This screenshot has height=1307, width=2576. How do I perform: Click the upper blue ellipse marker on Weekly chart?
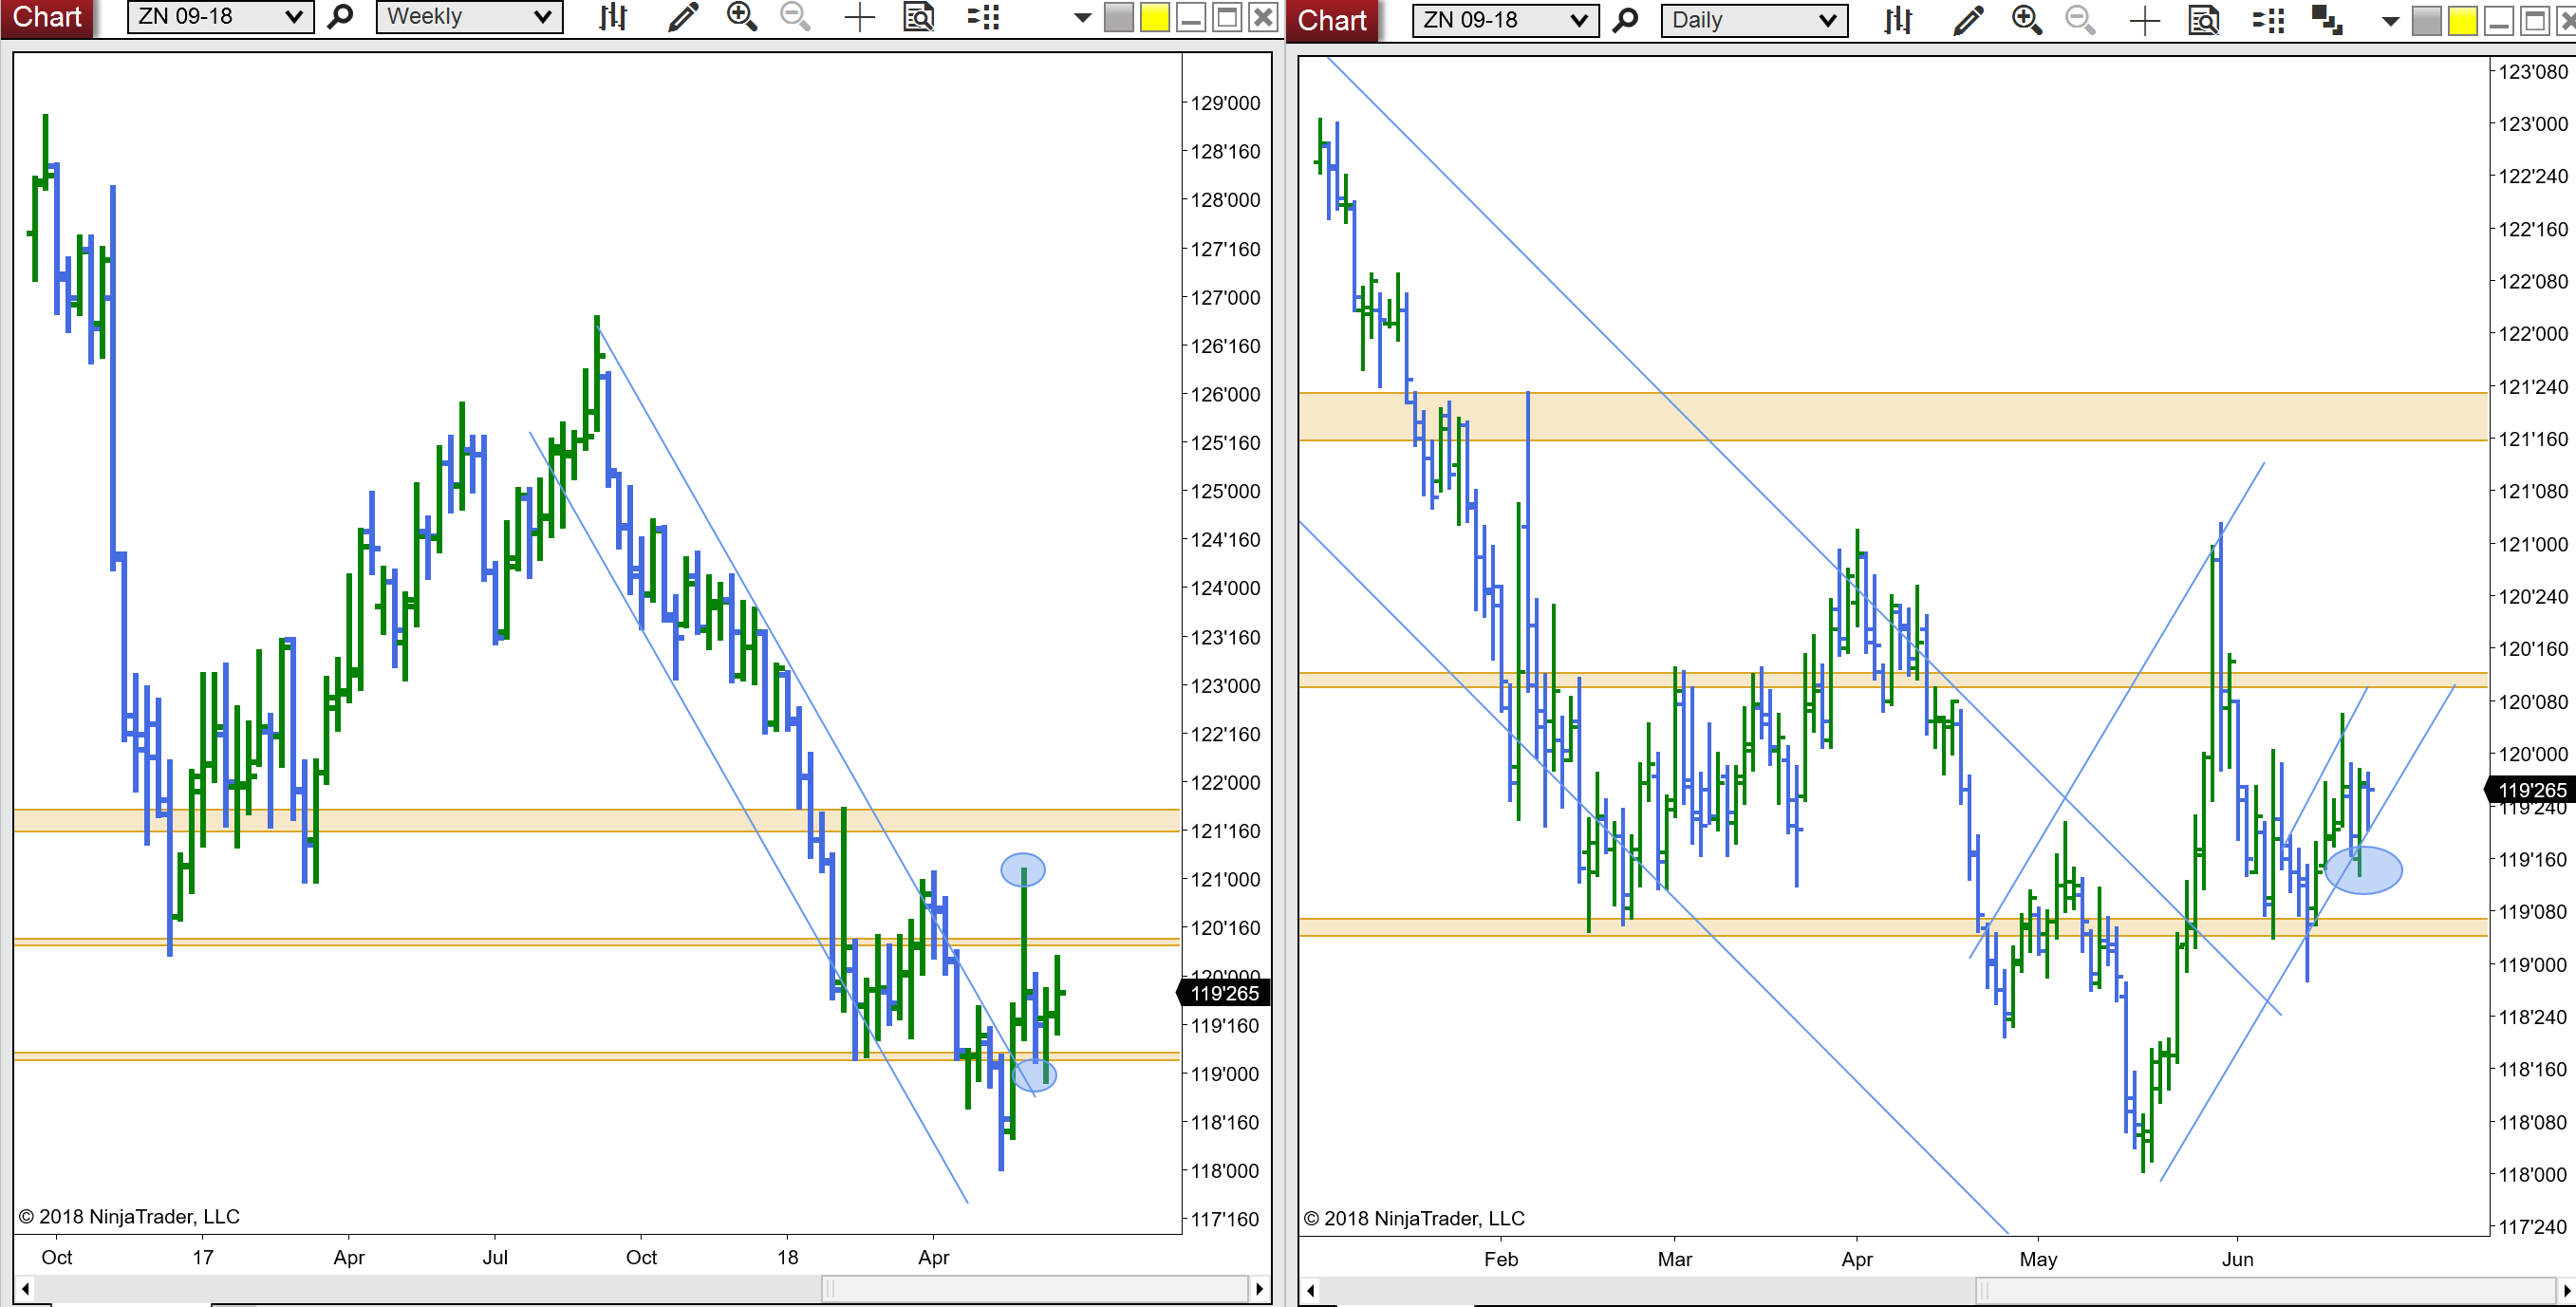[x=1023, y=870]
